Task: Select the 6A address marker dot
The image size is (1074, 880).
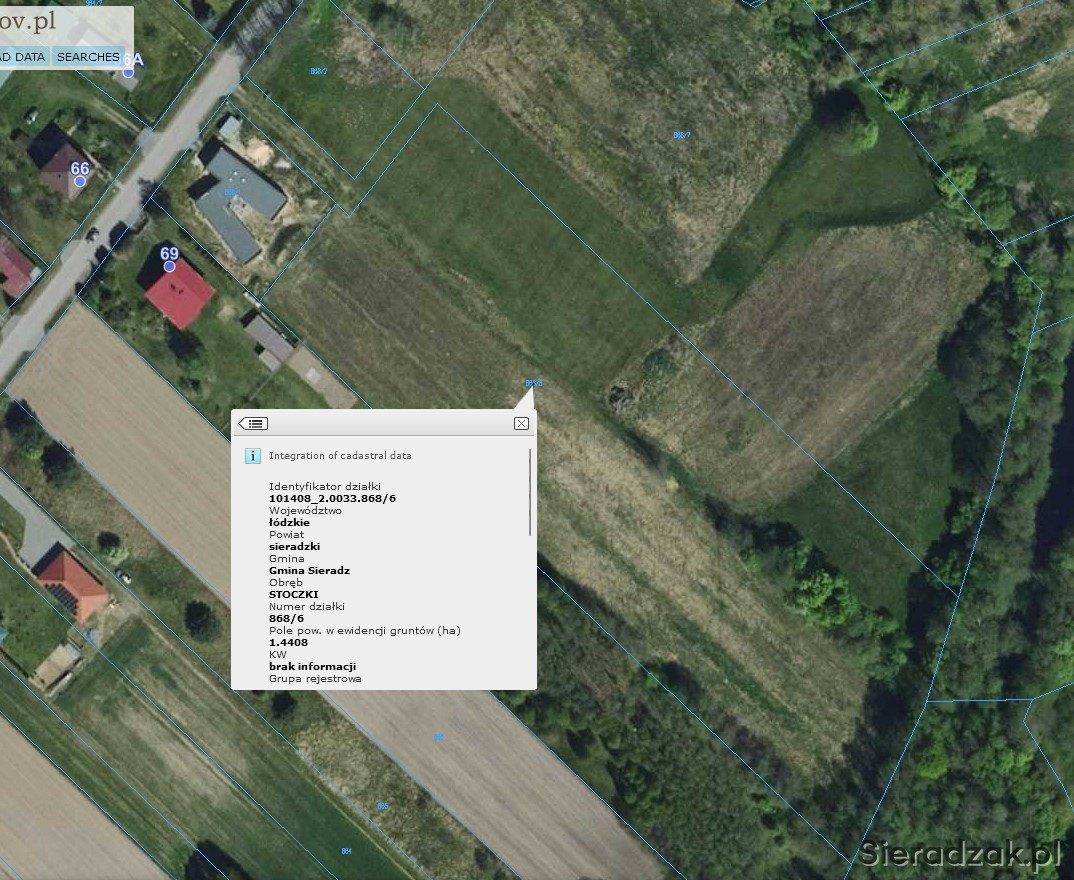Action: pos(128,72)
